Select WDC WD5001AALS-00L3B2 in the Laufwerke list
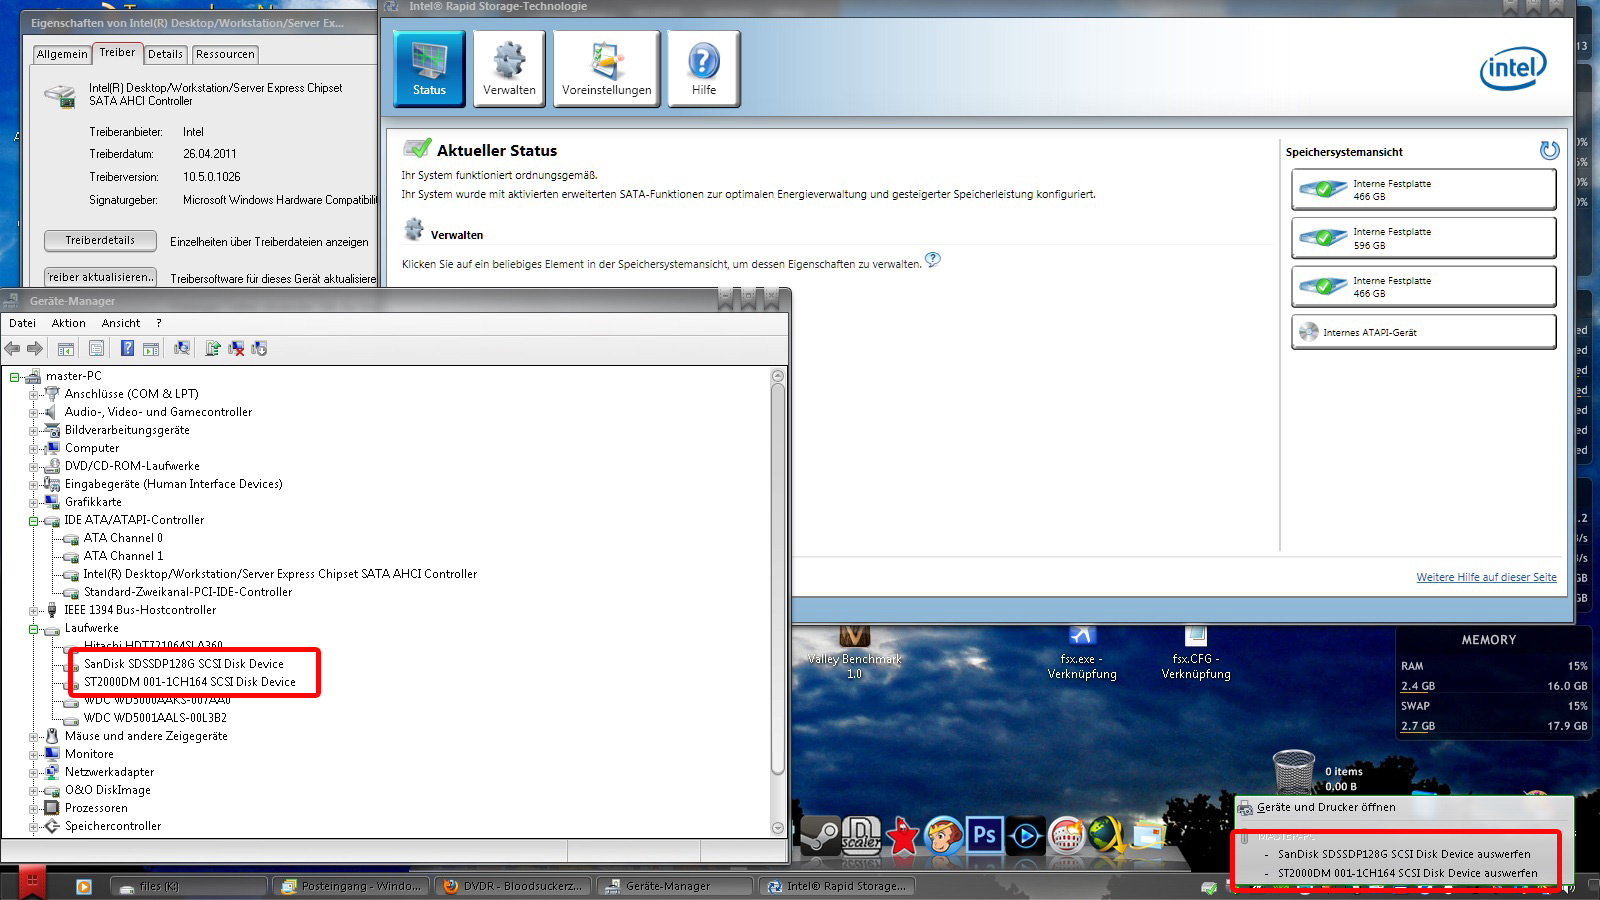Screen dimensions: 1600x900 click(x=155, y=718)
